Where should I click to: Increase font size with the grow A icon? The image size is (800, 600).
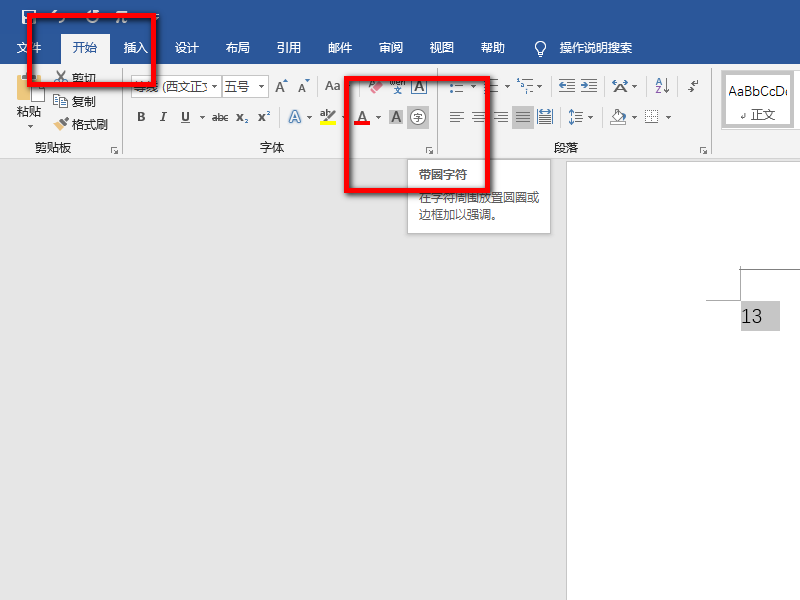[281, 86]
